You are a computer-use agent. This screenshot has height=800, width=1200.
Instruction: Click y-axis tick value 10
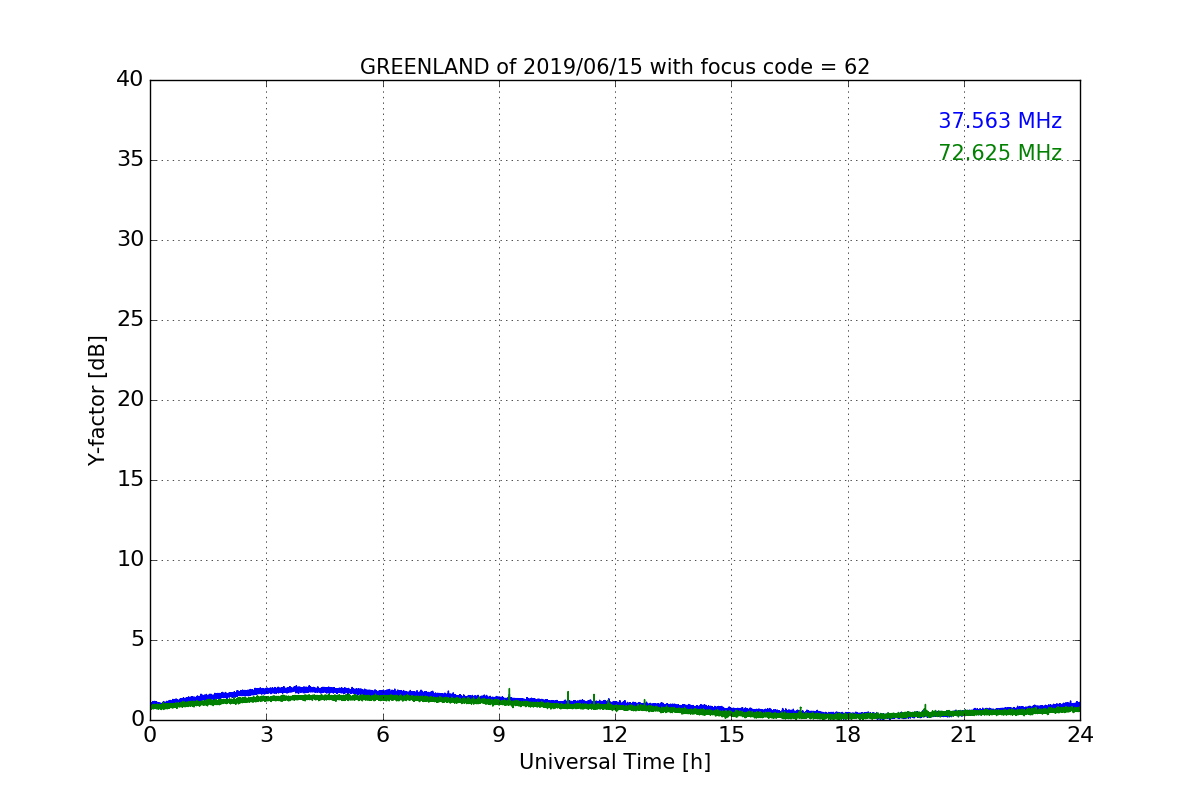(130, 560)
